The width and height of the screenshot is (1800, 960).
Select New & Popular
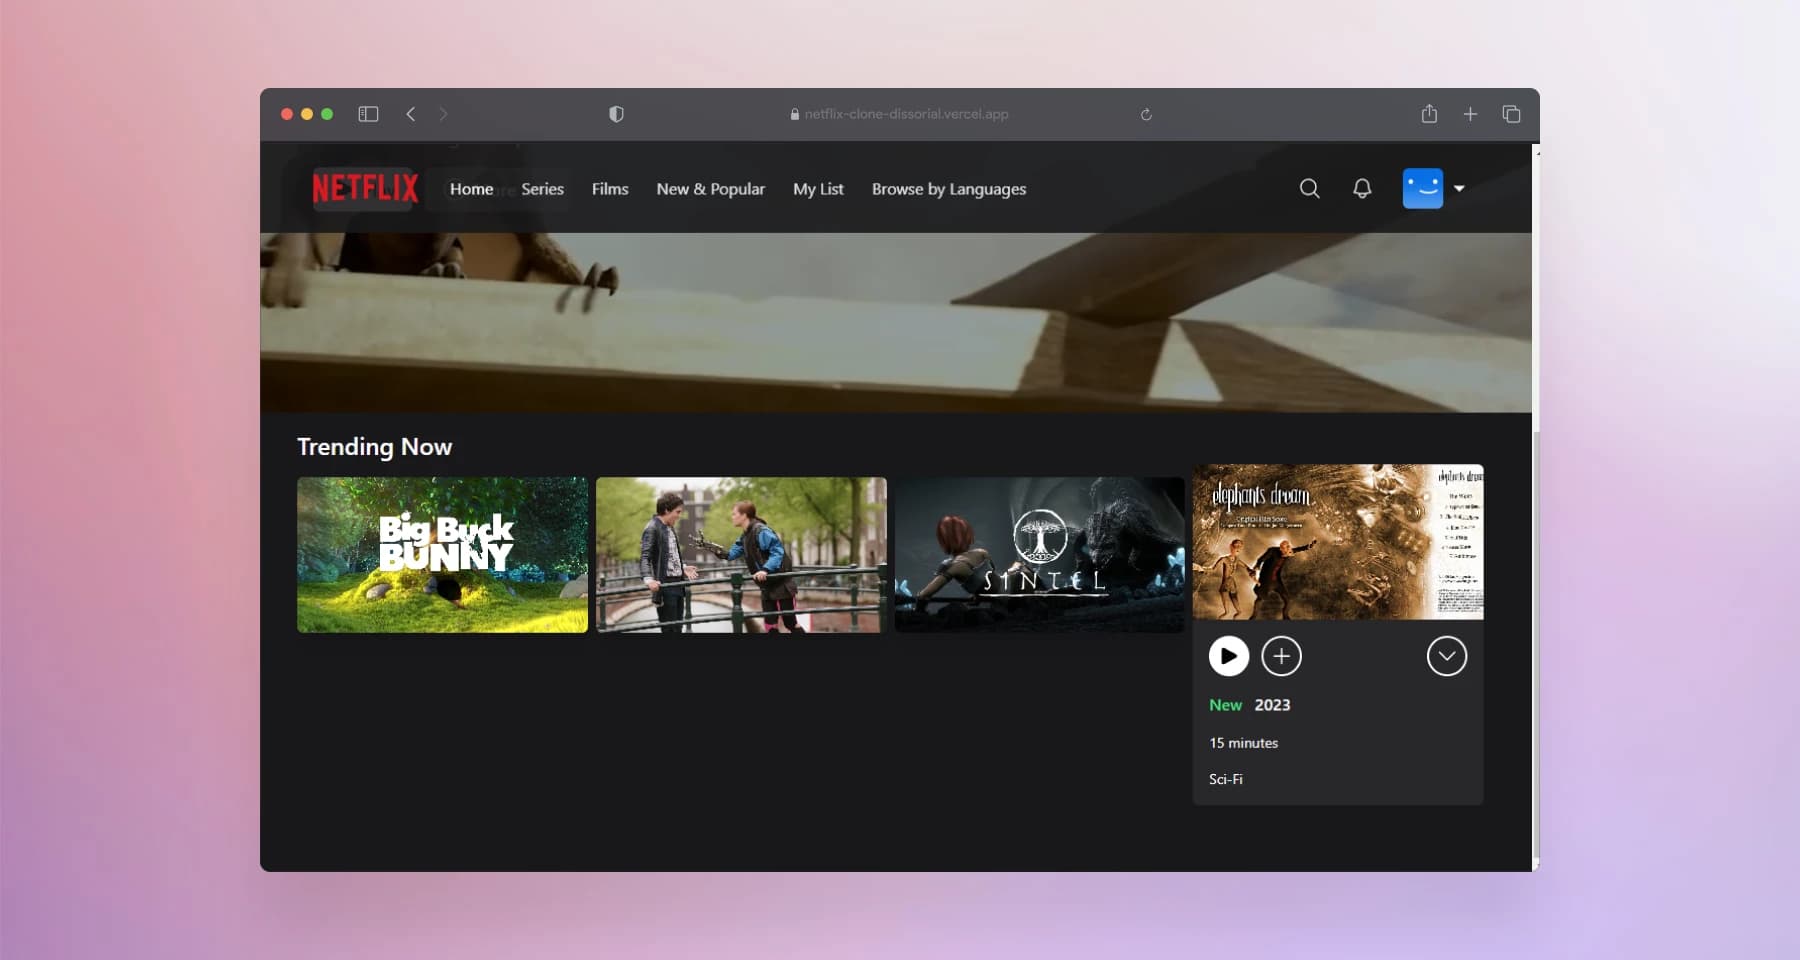point(710,189)
